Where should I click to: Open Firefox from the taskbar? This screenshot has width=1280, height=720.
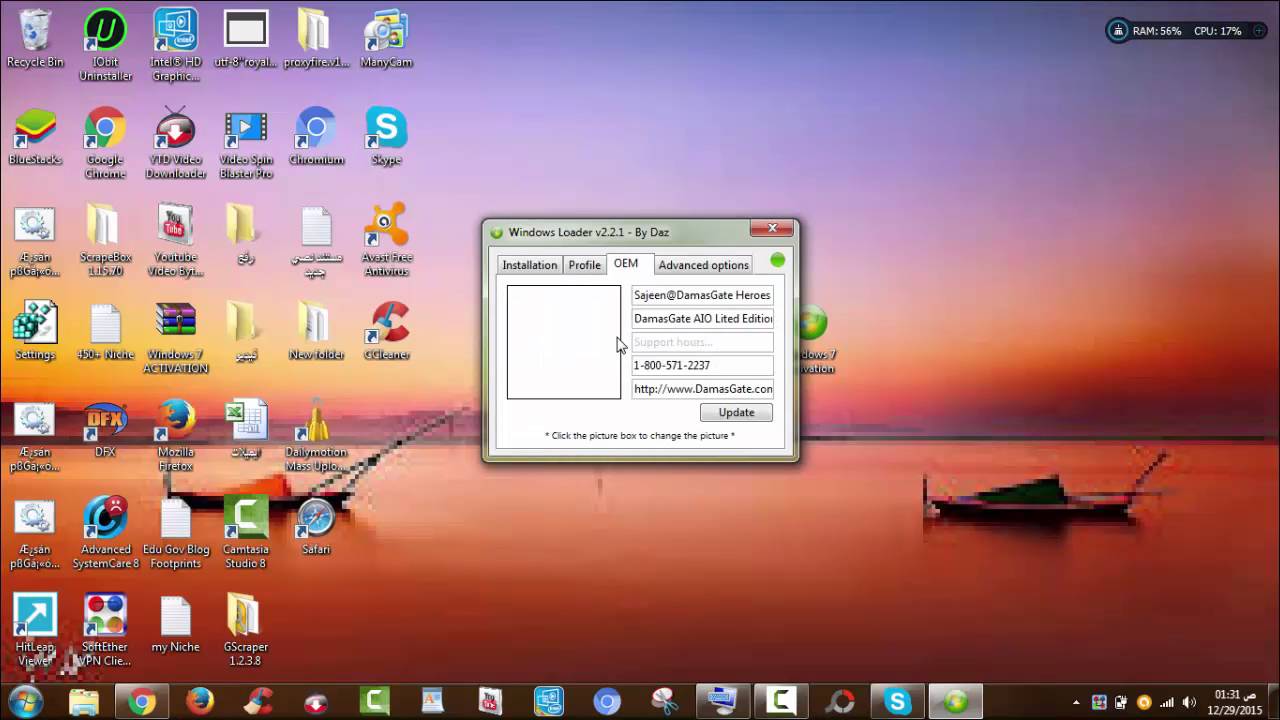[x=200, y=701]
